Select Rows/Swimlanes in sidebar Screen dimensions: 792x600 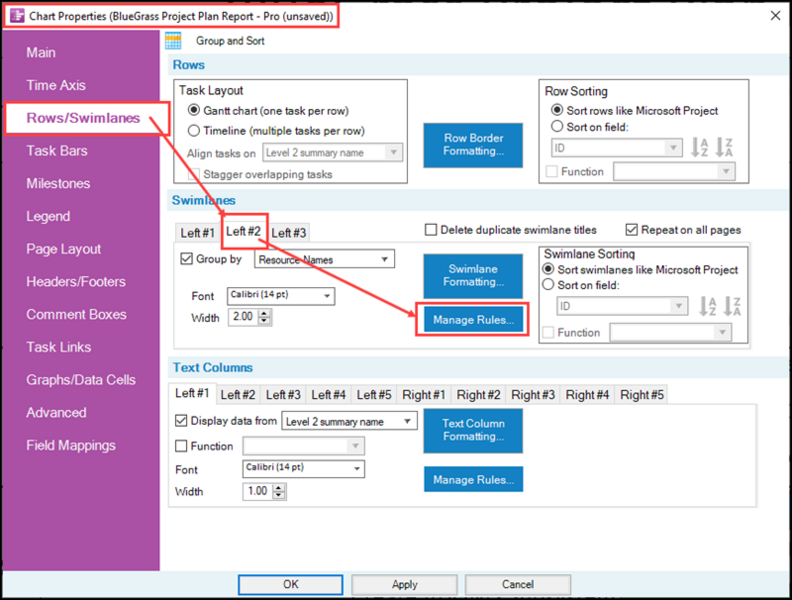click(x=83, y=118)
